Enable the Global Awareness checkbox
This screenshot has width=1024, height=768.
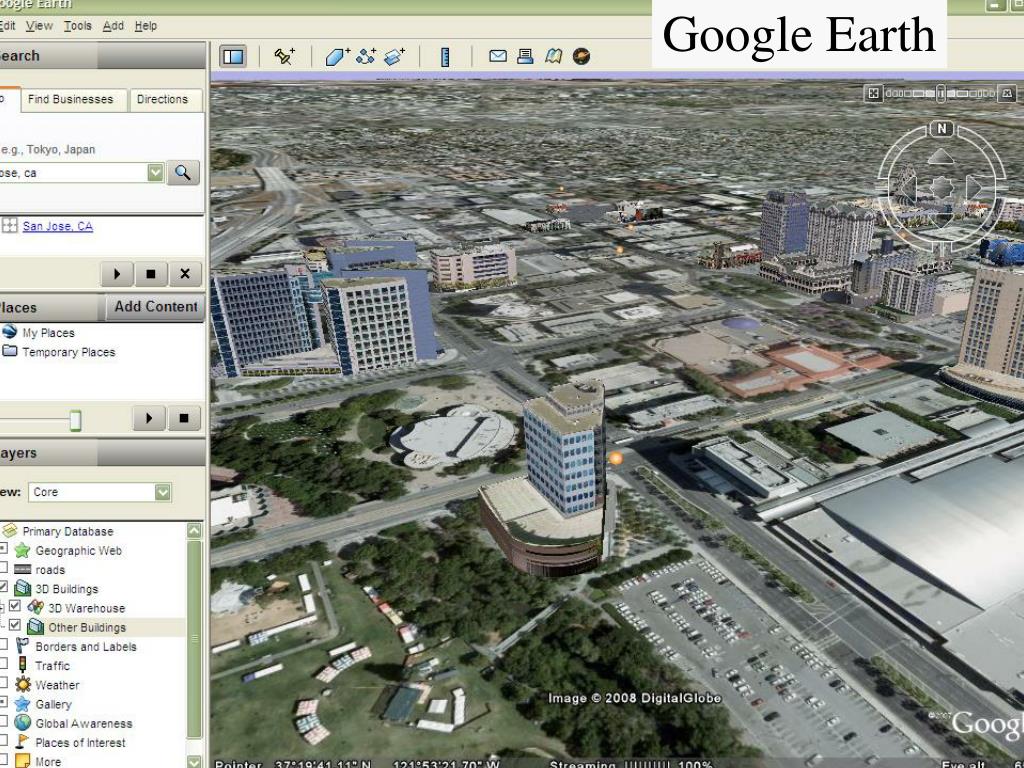3,722
